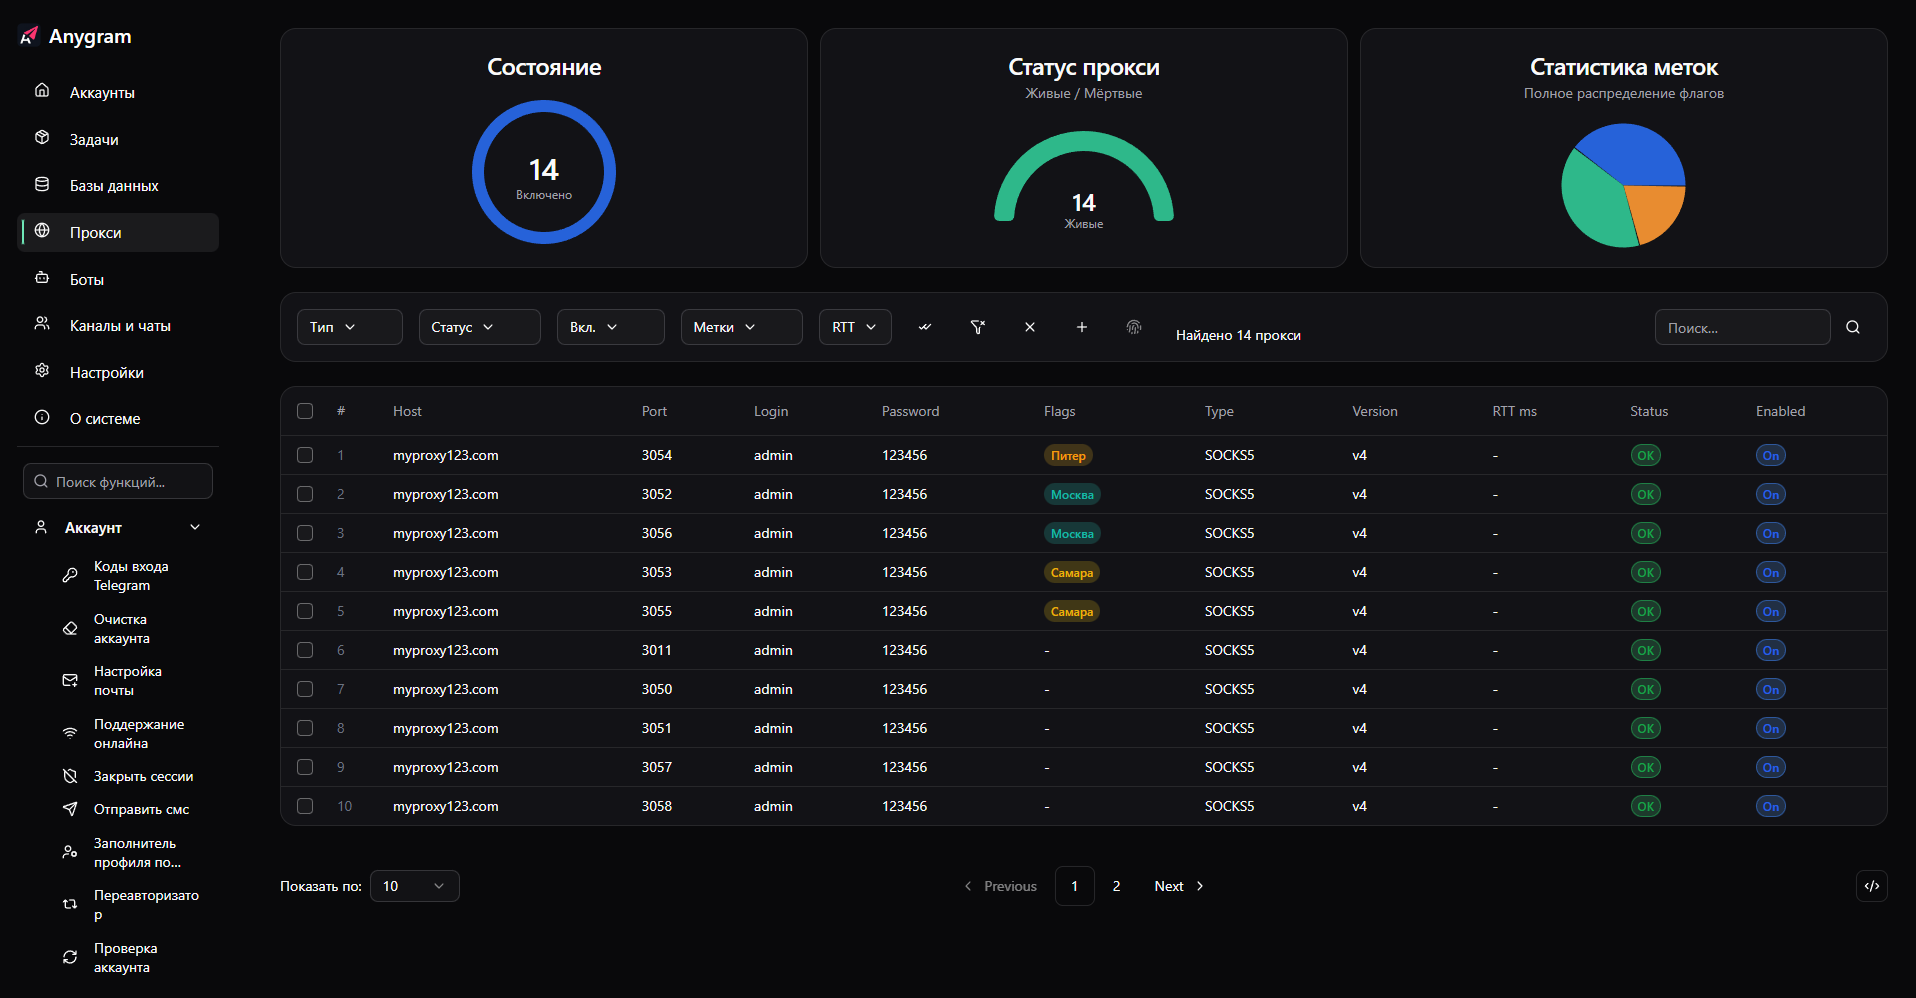Click the clear-filters funnel icon
The width and height of the screenshot is (1916, 998).
coord(978,327)
